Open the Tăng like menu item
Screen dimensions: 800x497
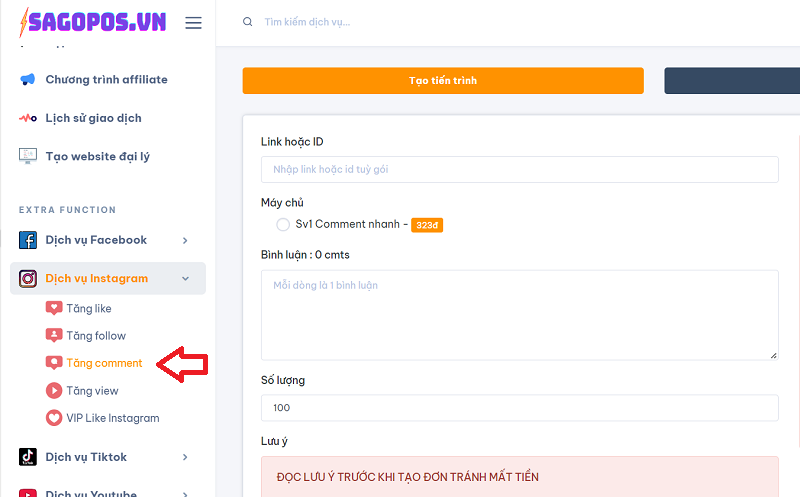[x=88, y=308]
